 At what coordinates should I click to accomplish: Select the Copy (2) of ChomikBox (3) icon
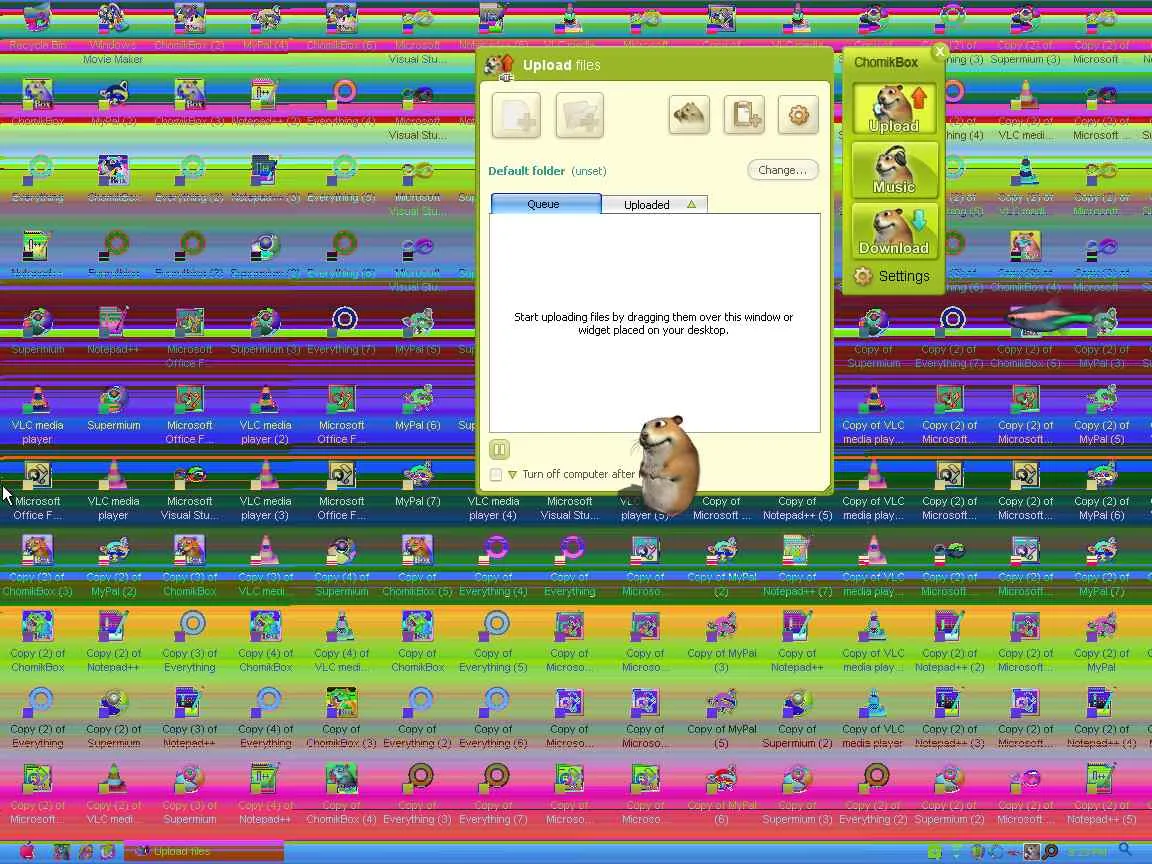[x=37, y=566]
